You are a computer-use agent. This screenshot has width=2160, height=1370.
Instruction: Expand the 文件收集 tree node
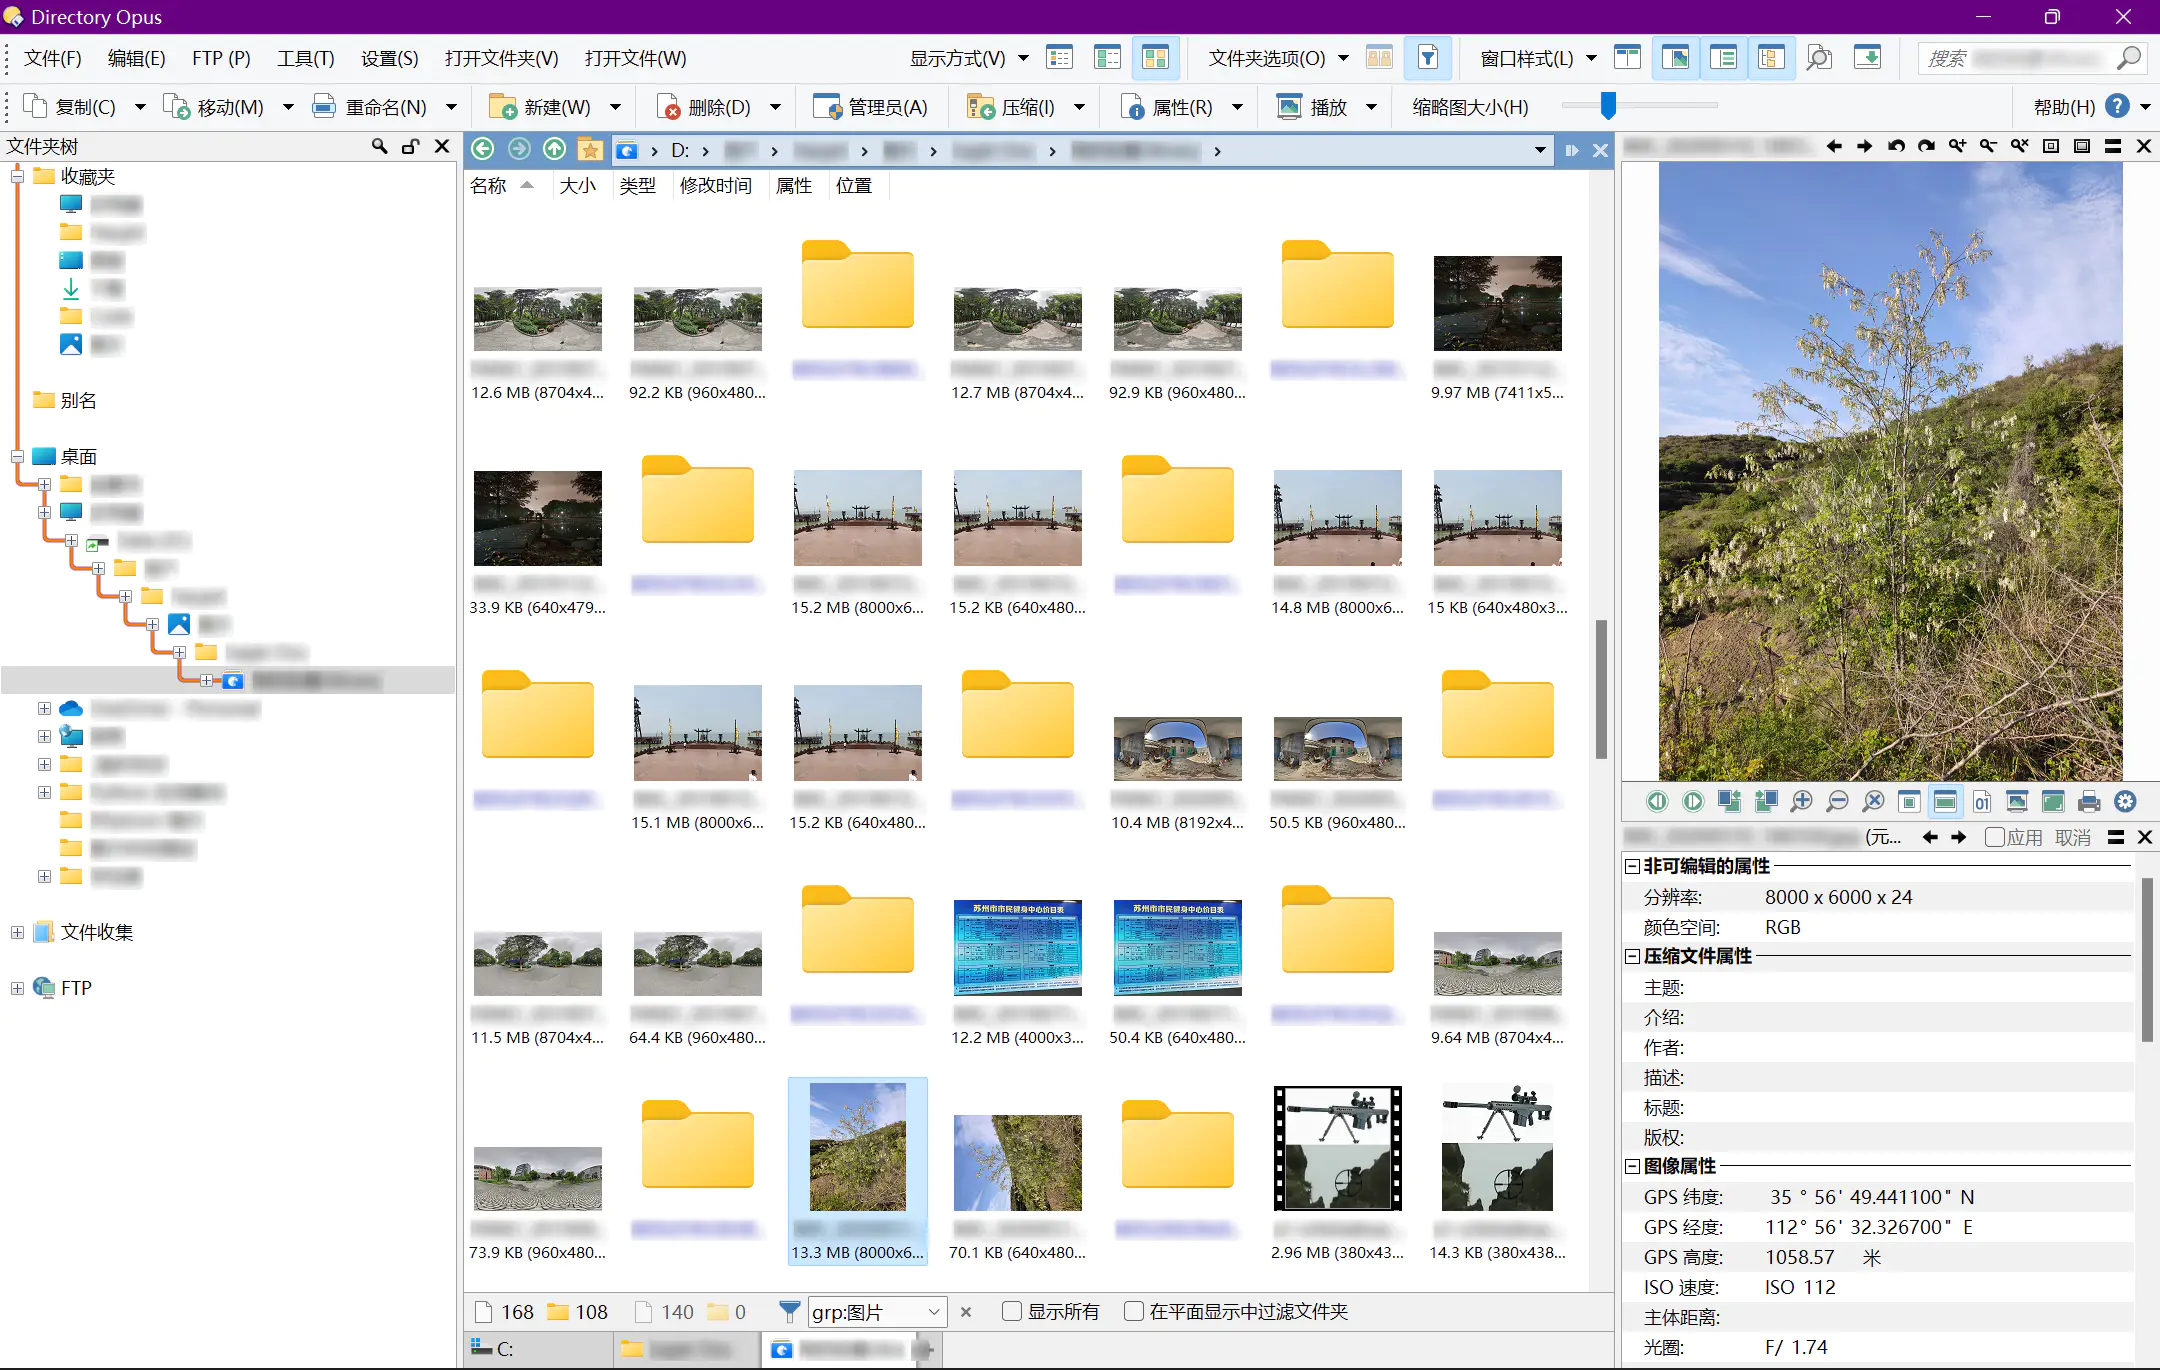[x=17, y=932]
